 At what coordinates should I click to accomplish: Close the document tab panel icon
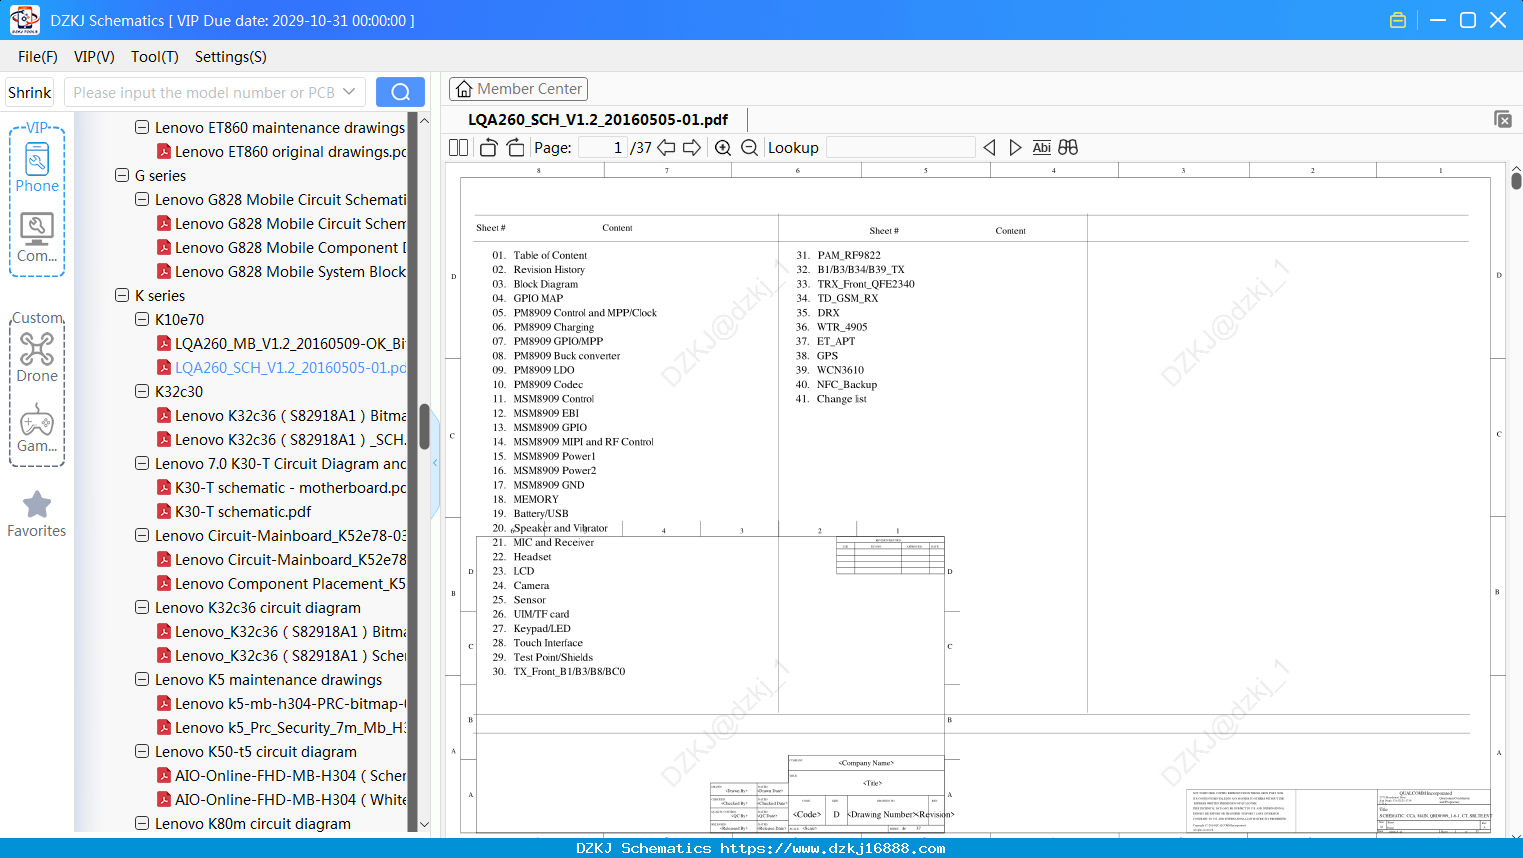(x=1502, y=119)
